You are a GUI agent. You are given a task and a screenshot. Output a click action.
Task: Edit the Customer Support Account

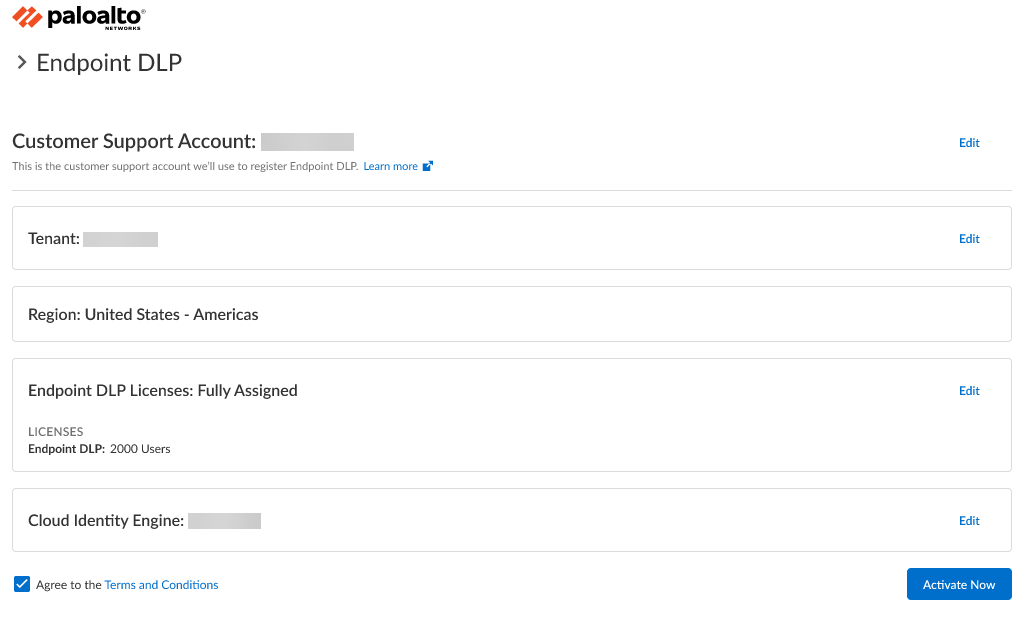969,143
